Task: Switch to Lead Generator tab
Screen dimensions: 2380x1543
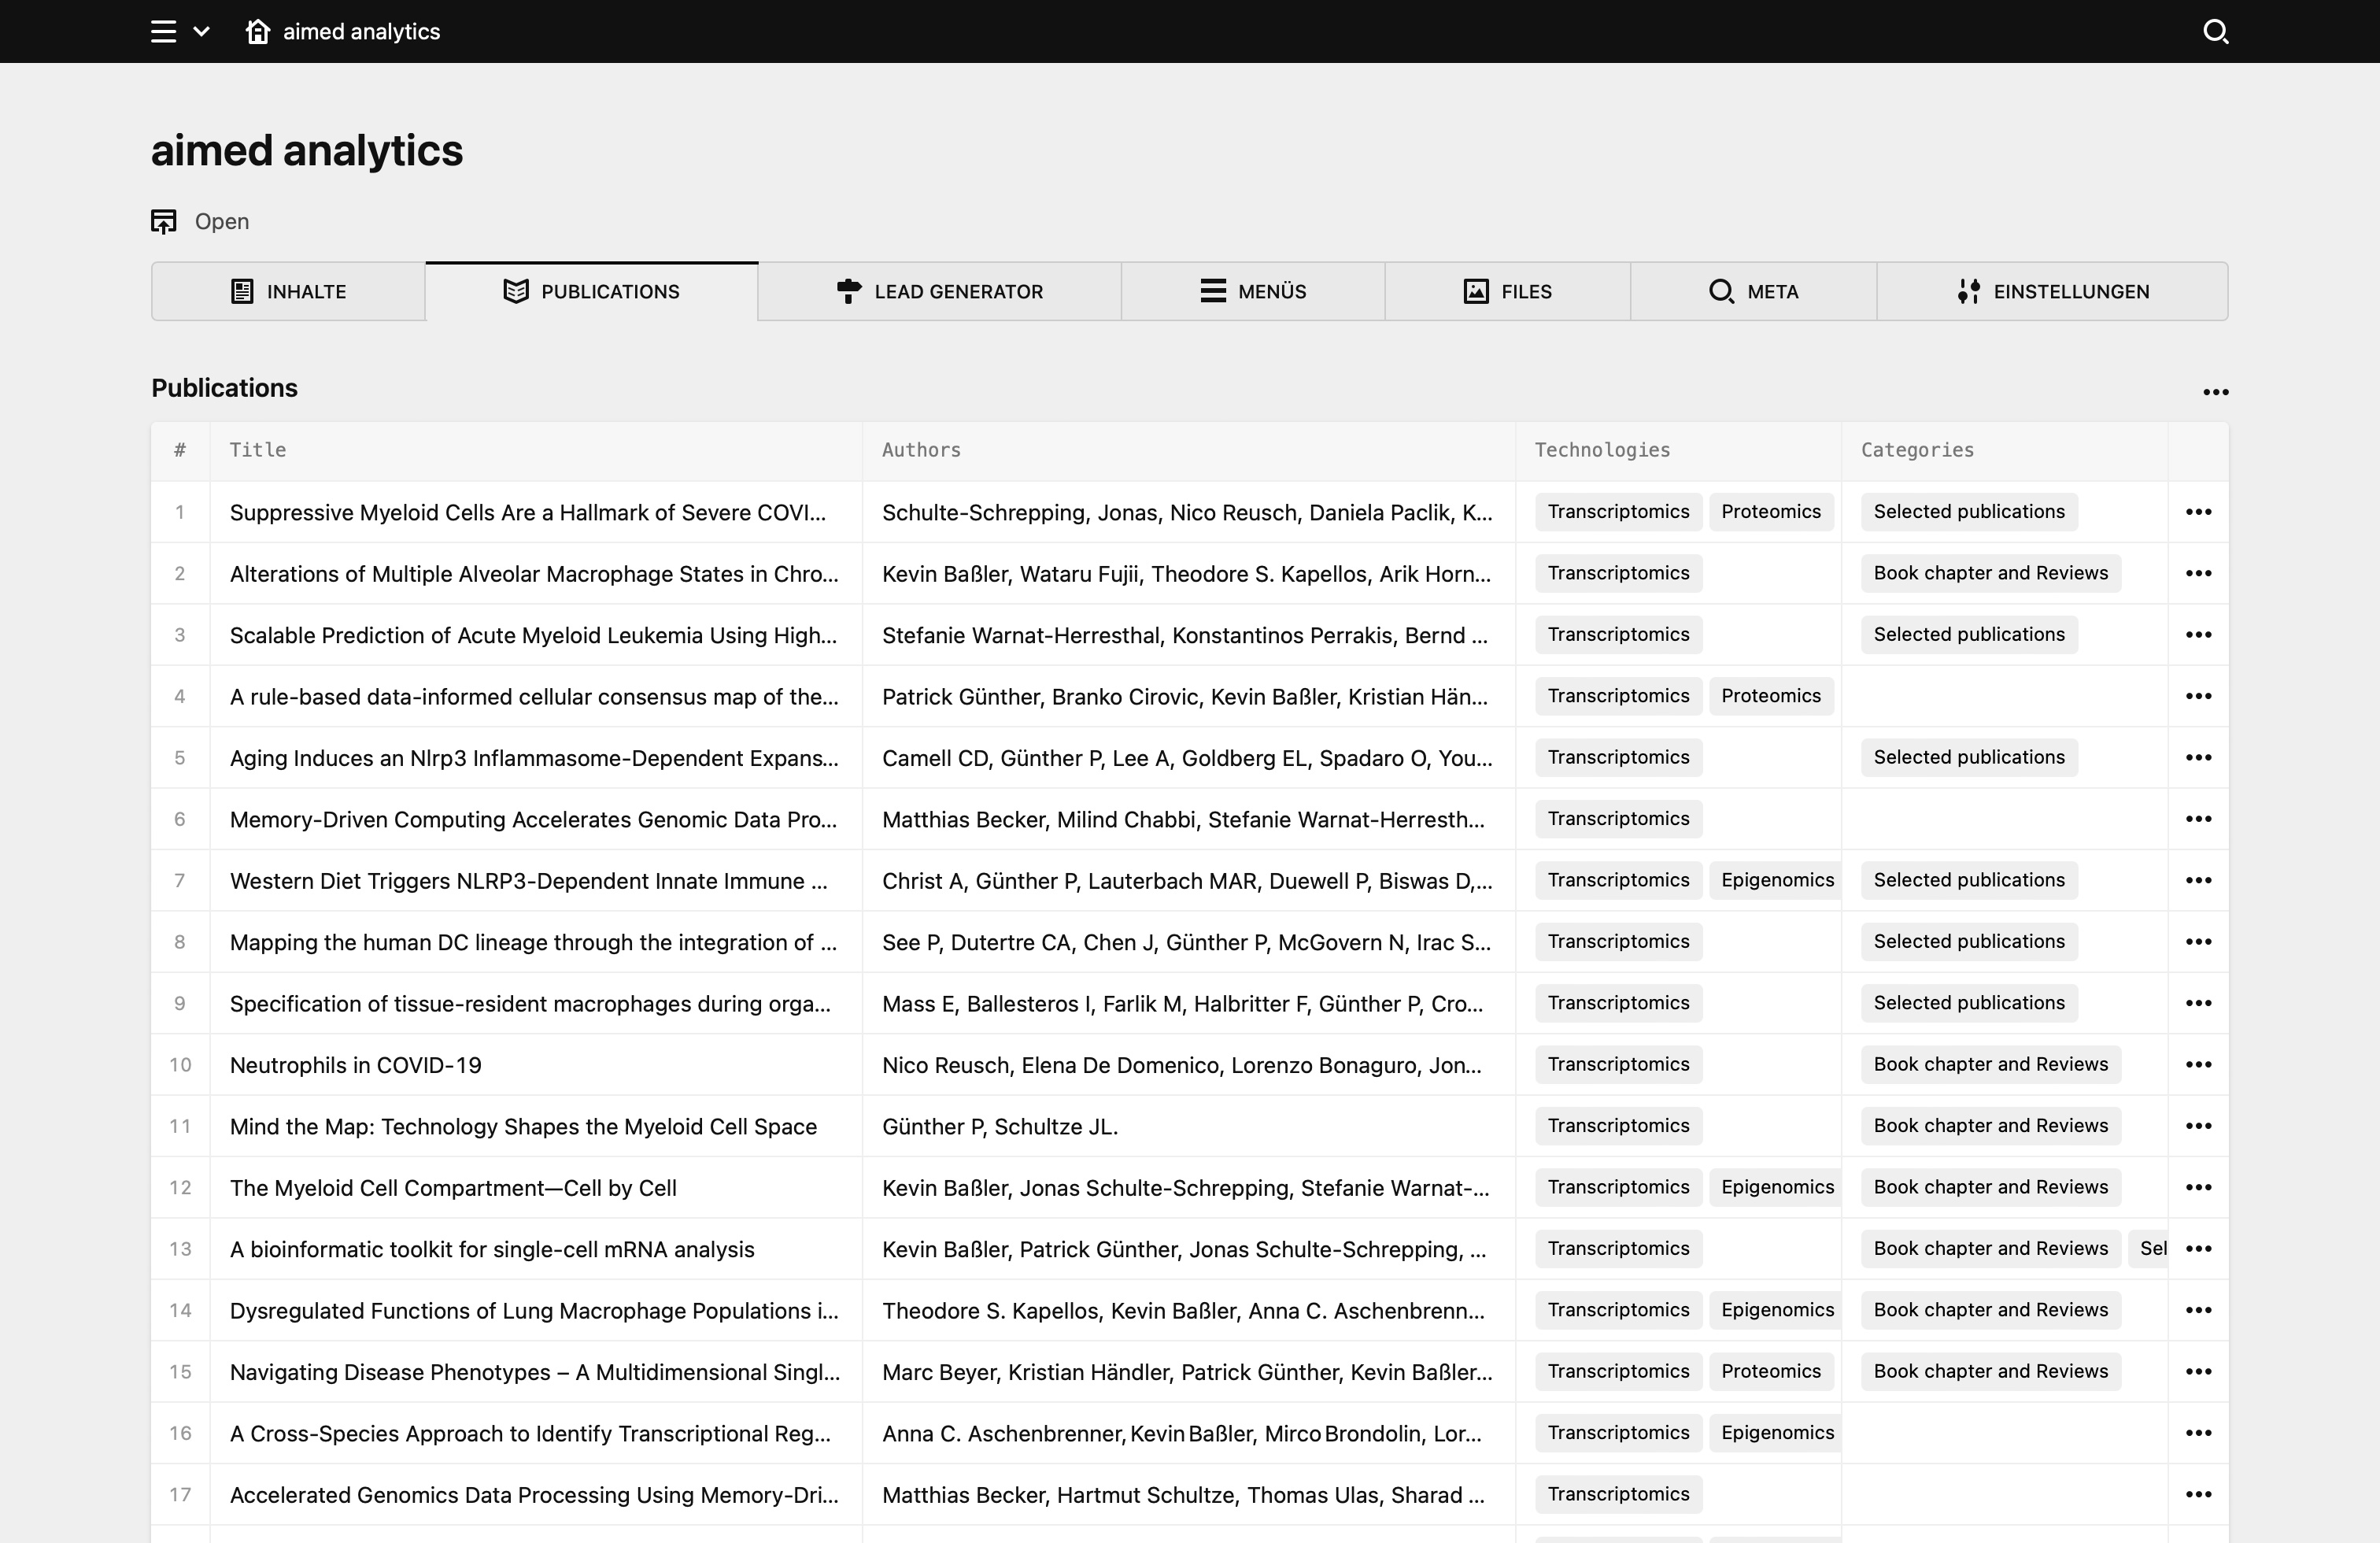Action: tap(939, 291)
